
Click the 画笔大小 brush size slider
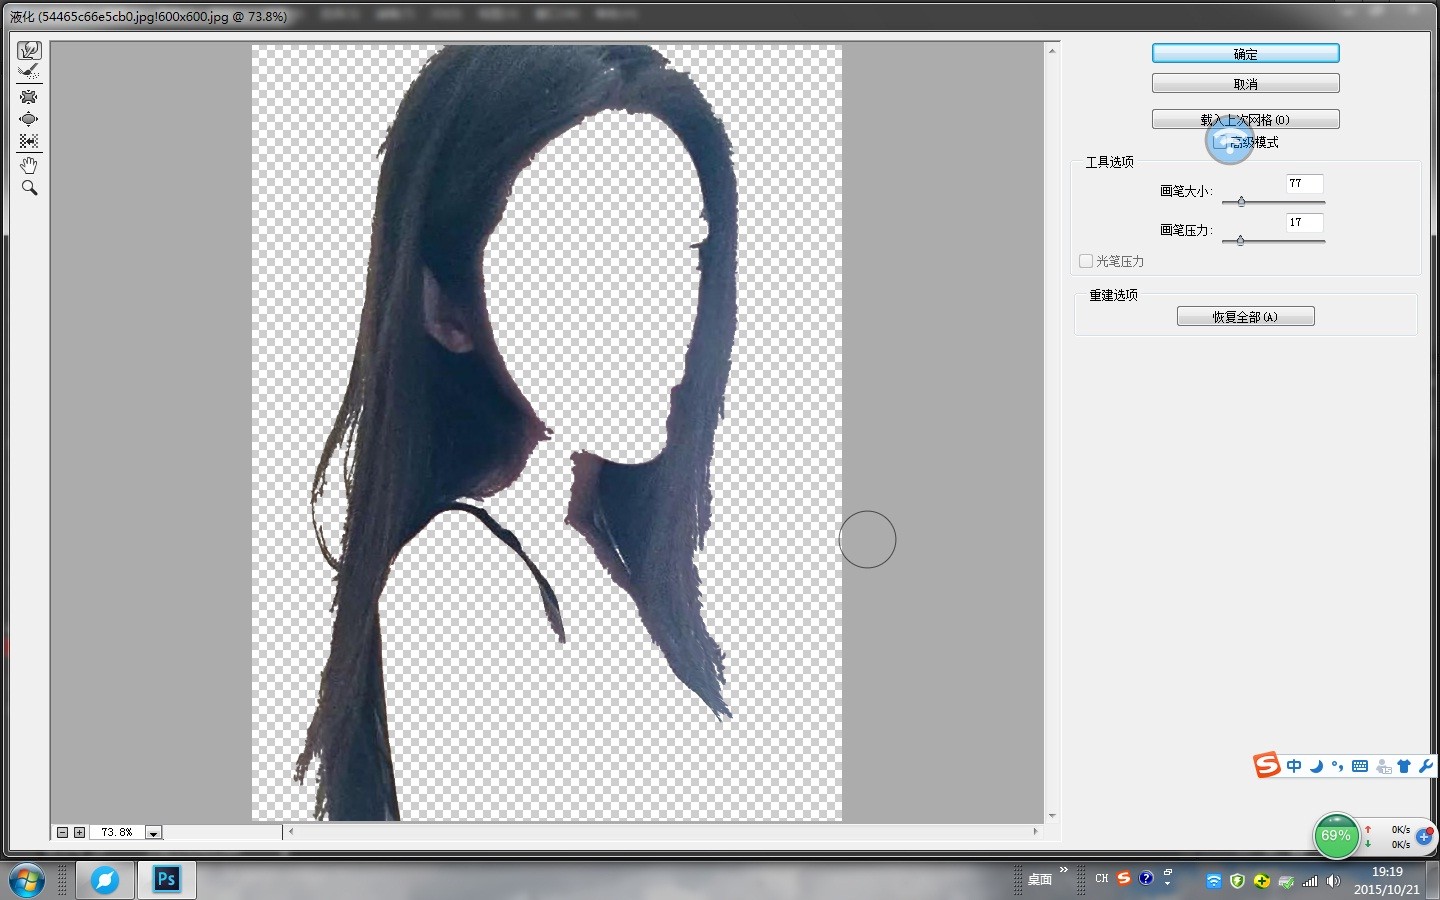click(x=1273, y=202)
